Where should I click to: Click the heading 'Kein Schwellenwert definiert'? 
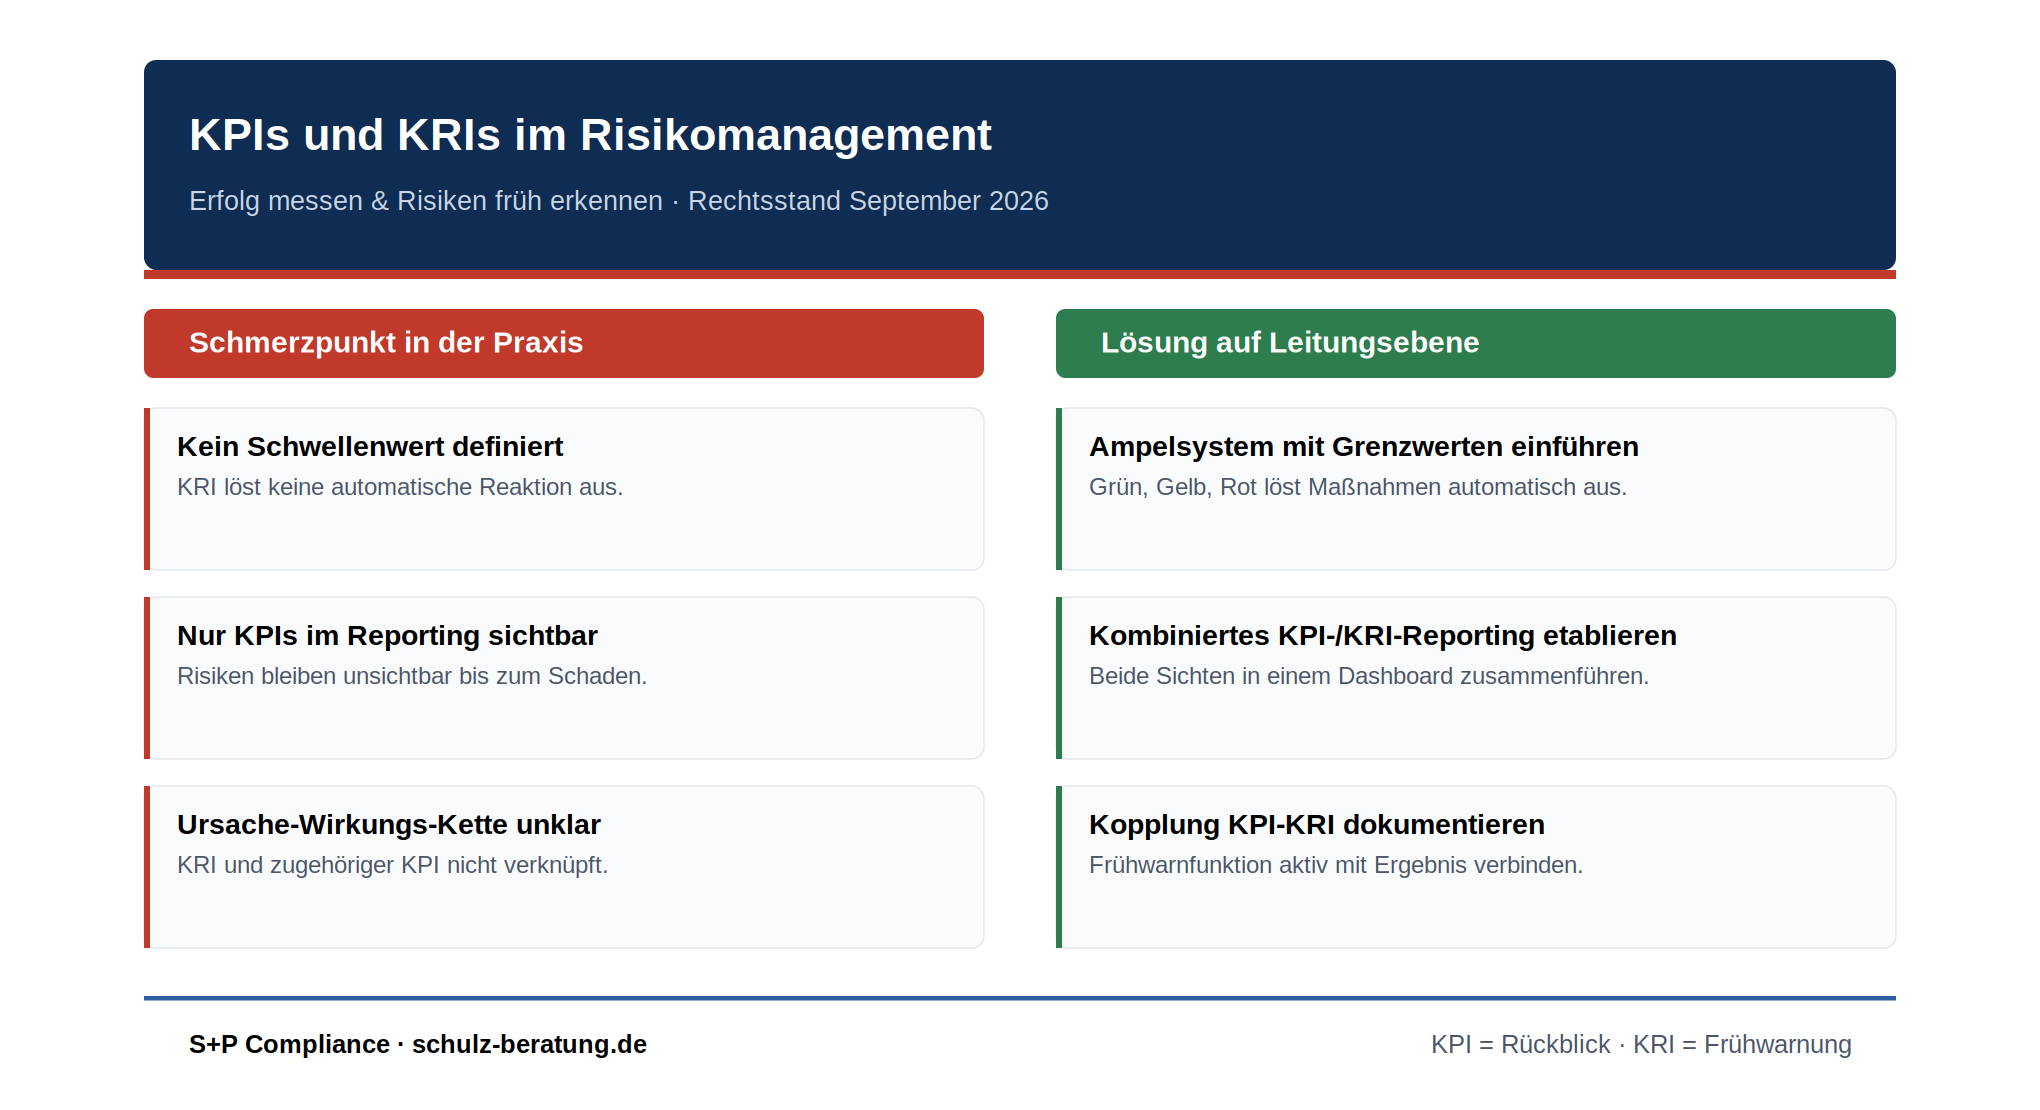(370, 447)
